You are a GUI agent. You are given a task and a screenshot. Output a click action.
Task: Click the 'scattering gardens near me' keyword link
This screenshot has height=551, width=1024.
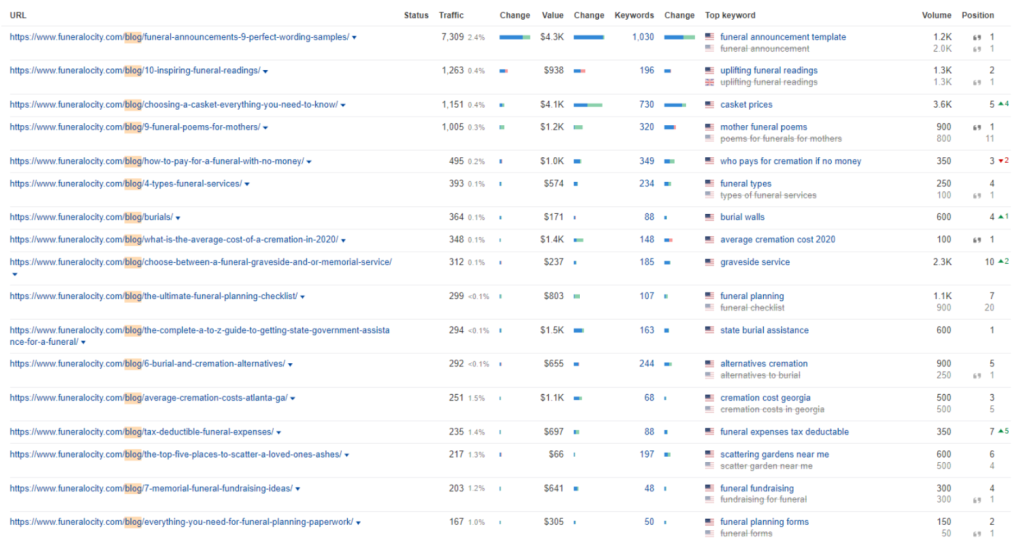click(775, 454)
